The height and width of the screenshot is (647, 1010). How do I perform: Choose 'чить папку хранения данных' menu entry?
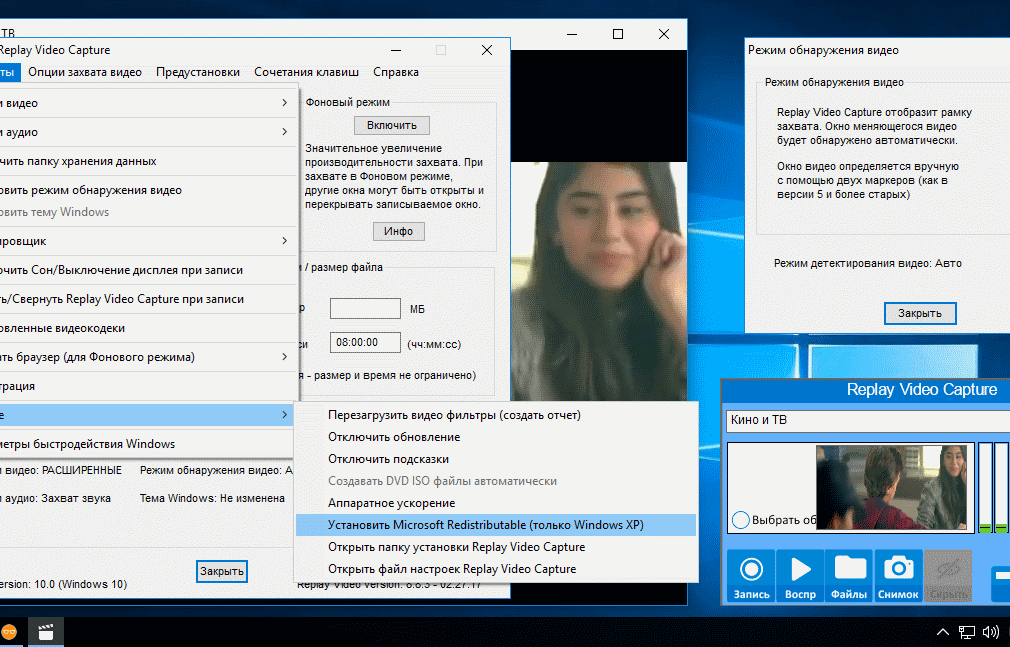148,161
